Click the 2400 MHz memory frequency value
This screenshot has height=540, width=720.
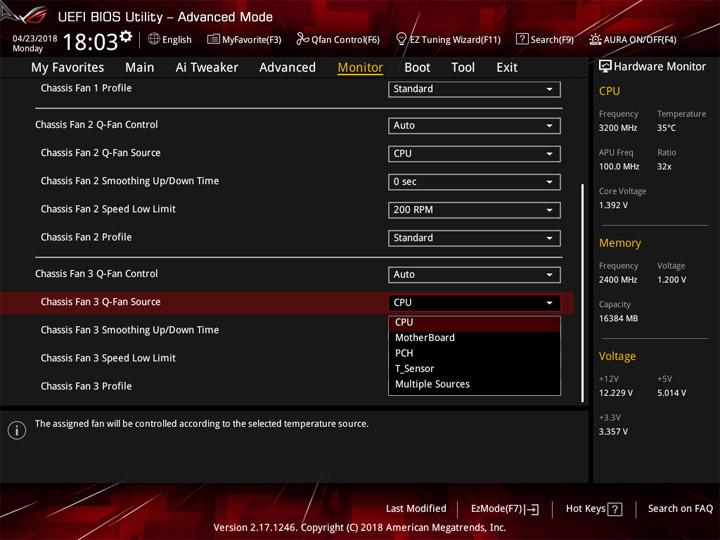click(x=618, y=280)
